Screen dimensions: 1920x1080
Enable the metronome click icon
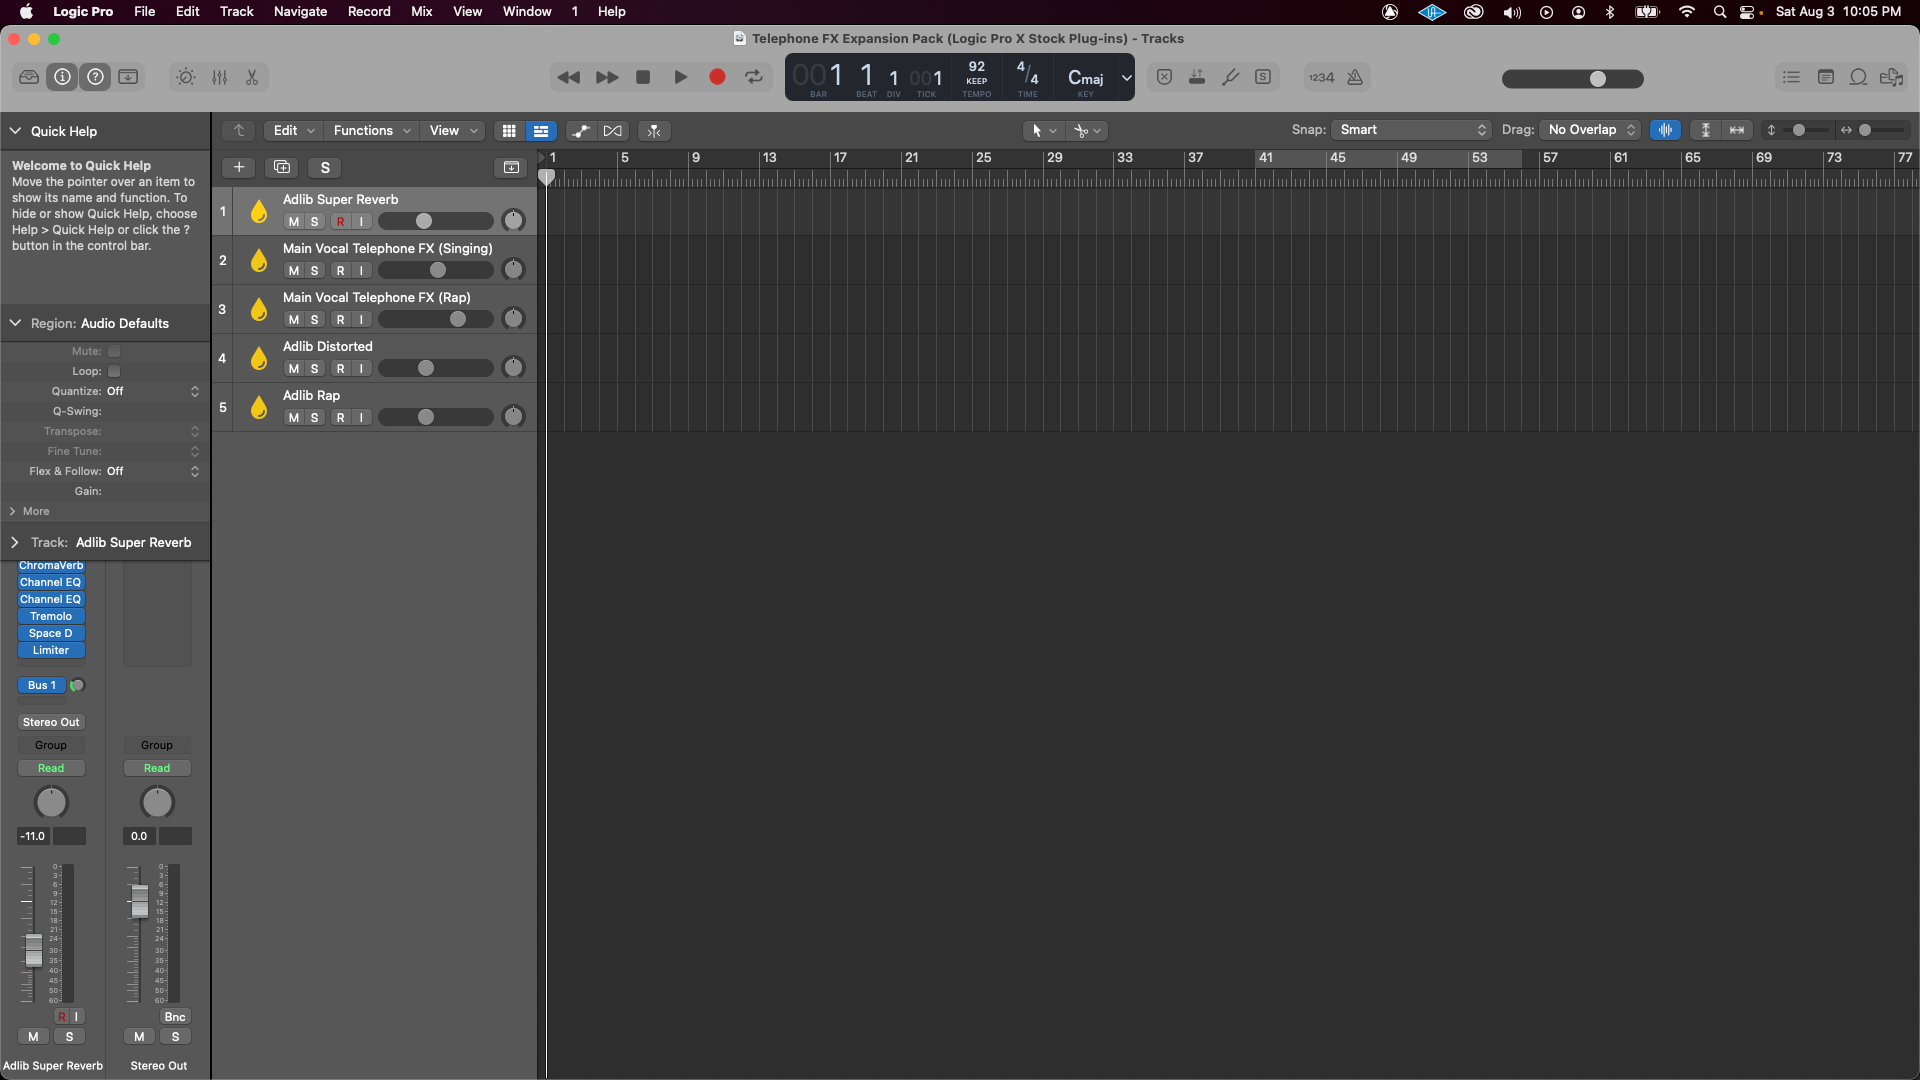pyautogui.click(x=1355, y=77)
